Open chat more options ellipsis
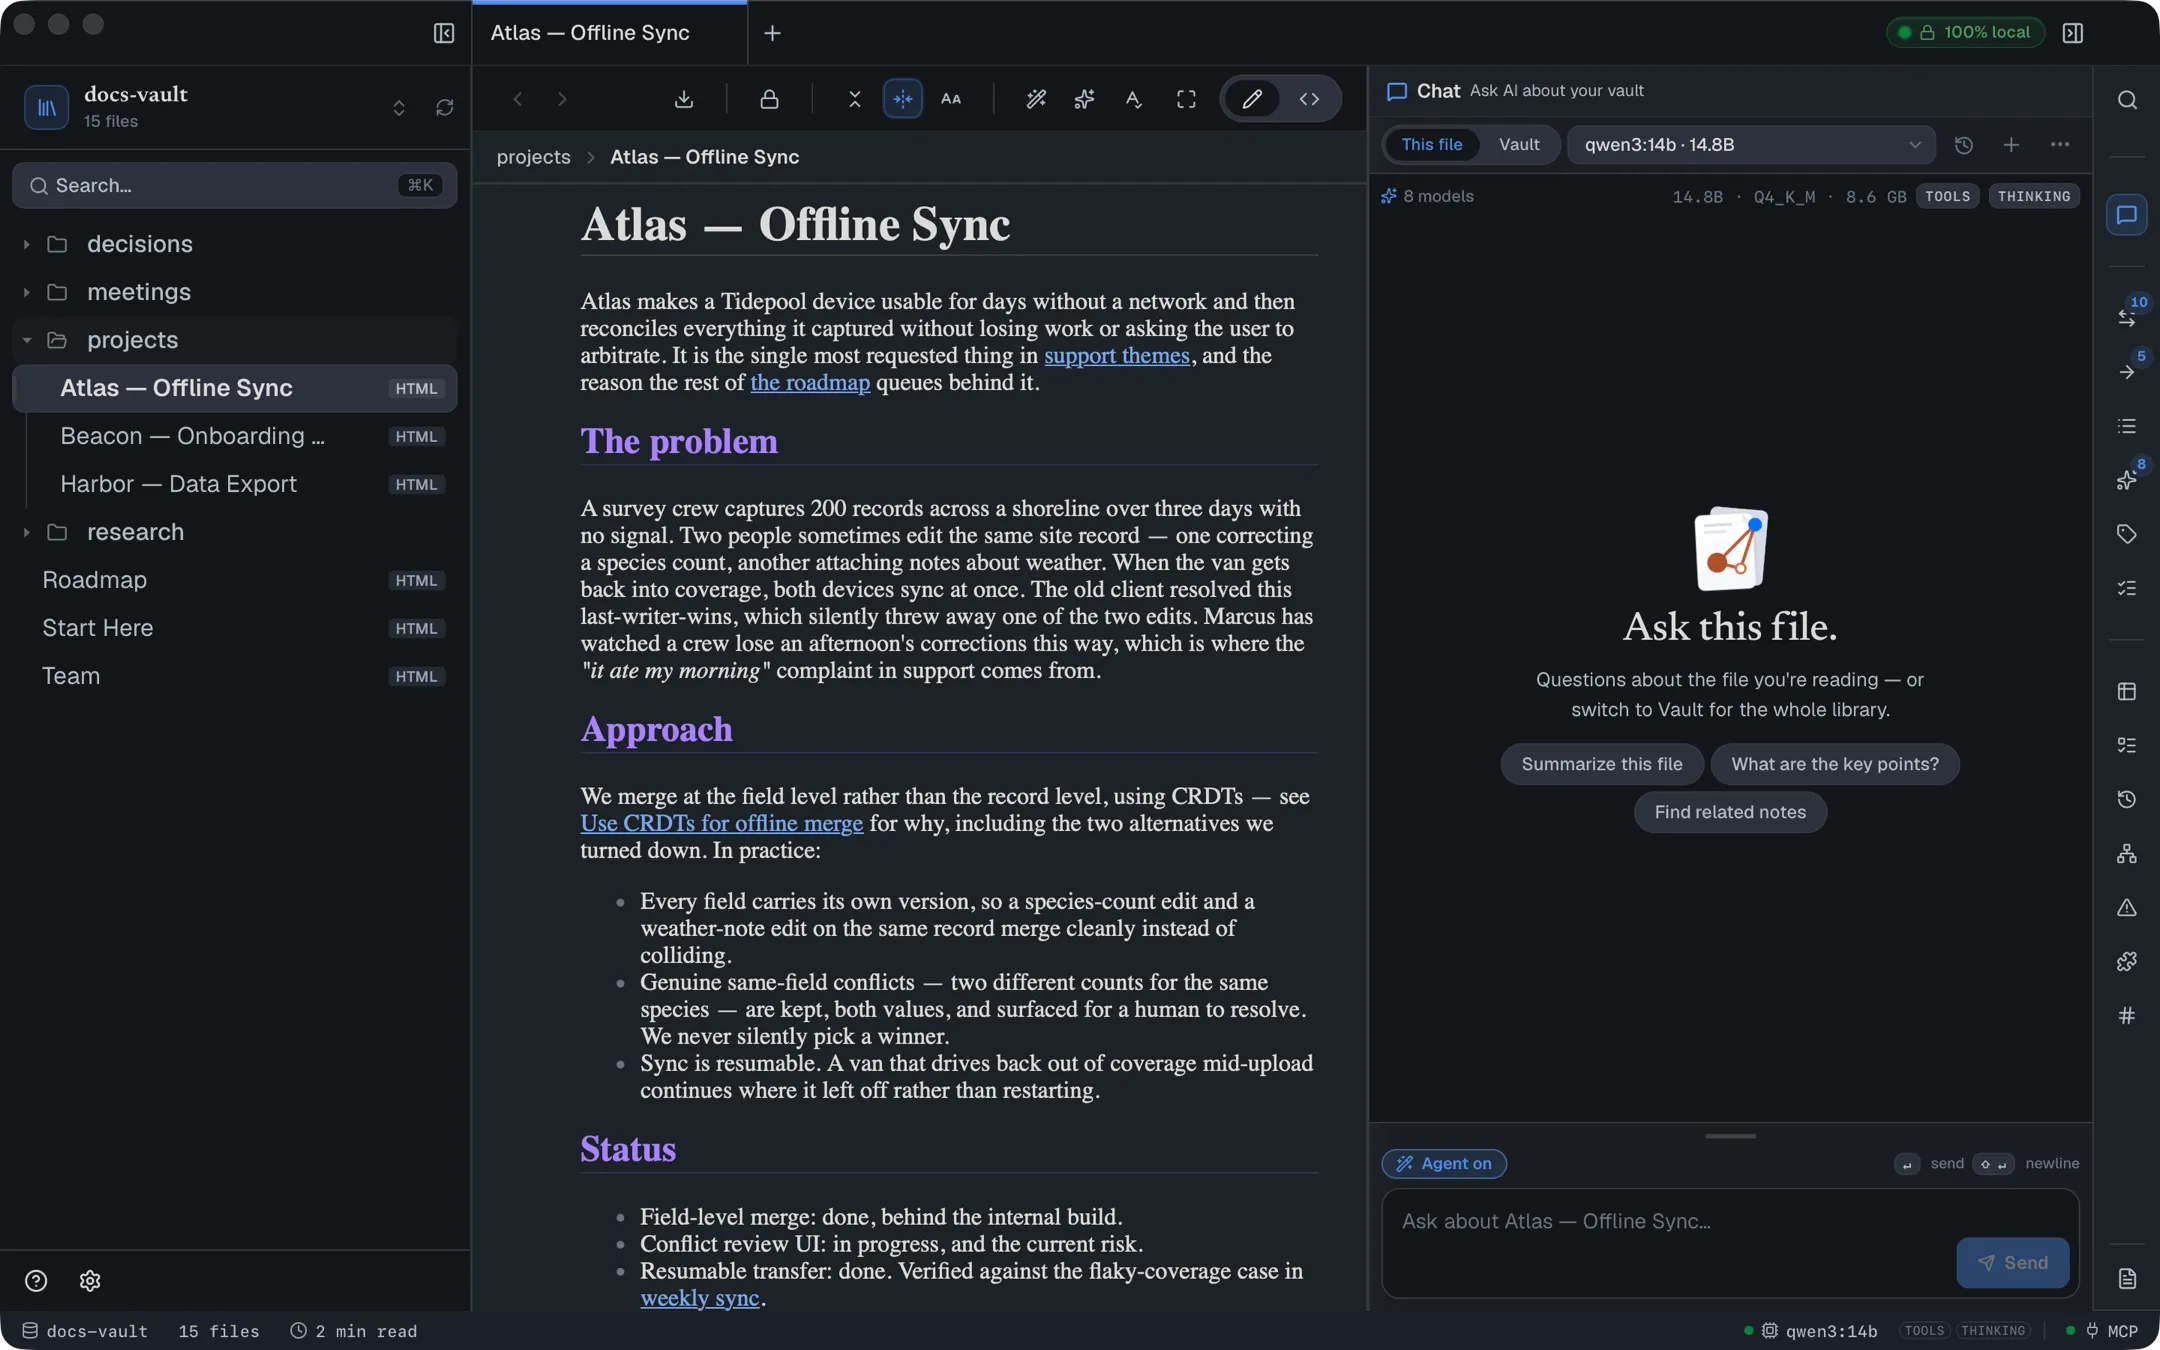Viewport: 2160px width, 1350px height. point(2060,145)
